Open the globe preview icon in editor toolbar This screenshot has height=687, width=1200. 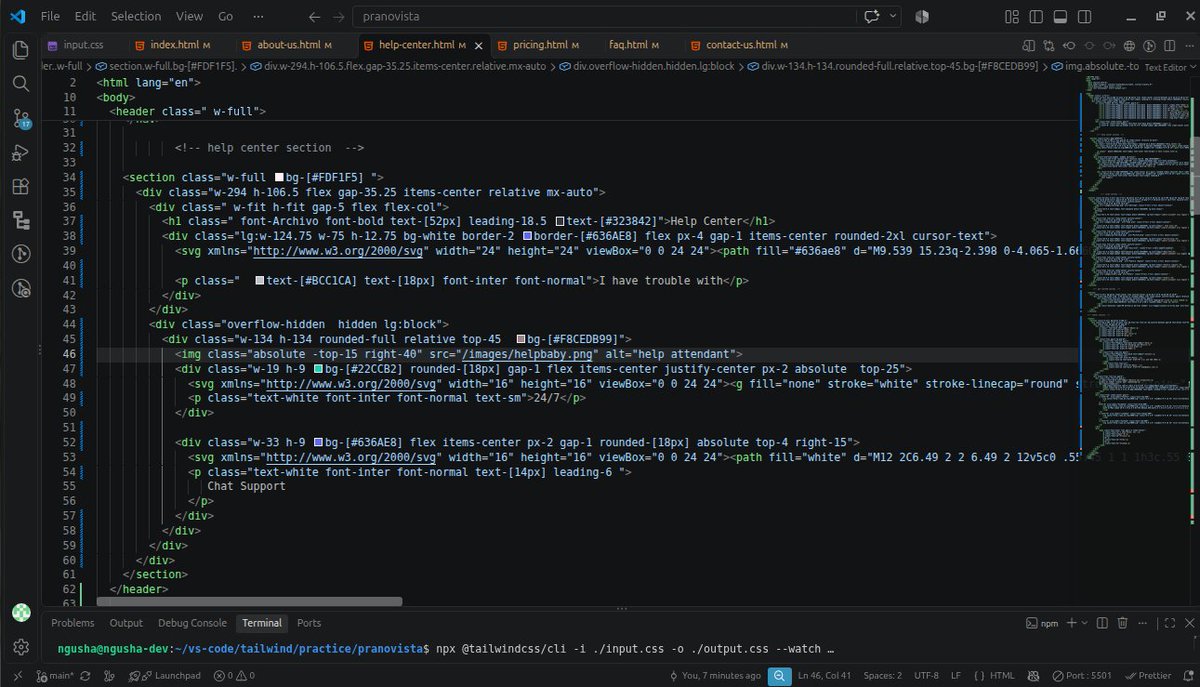point(1129,45)
